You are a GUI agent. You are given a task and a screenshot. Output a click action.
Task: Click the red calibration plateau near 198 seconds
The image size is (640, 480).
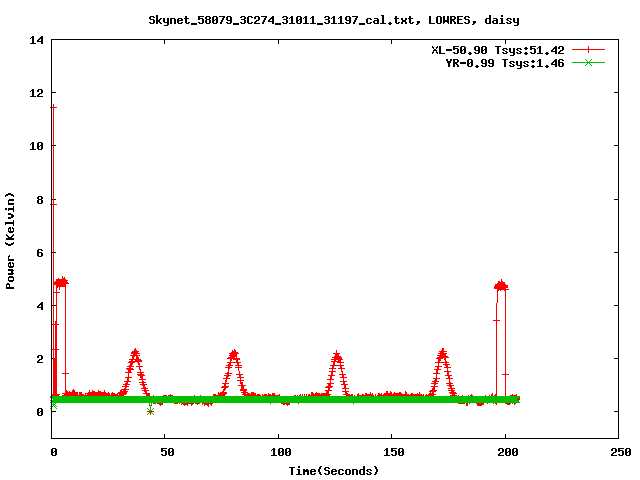[x=501, y=285]
